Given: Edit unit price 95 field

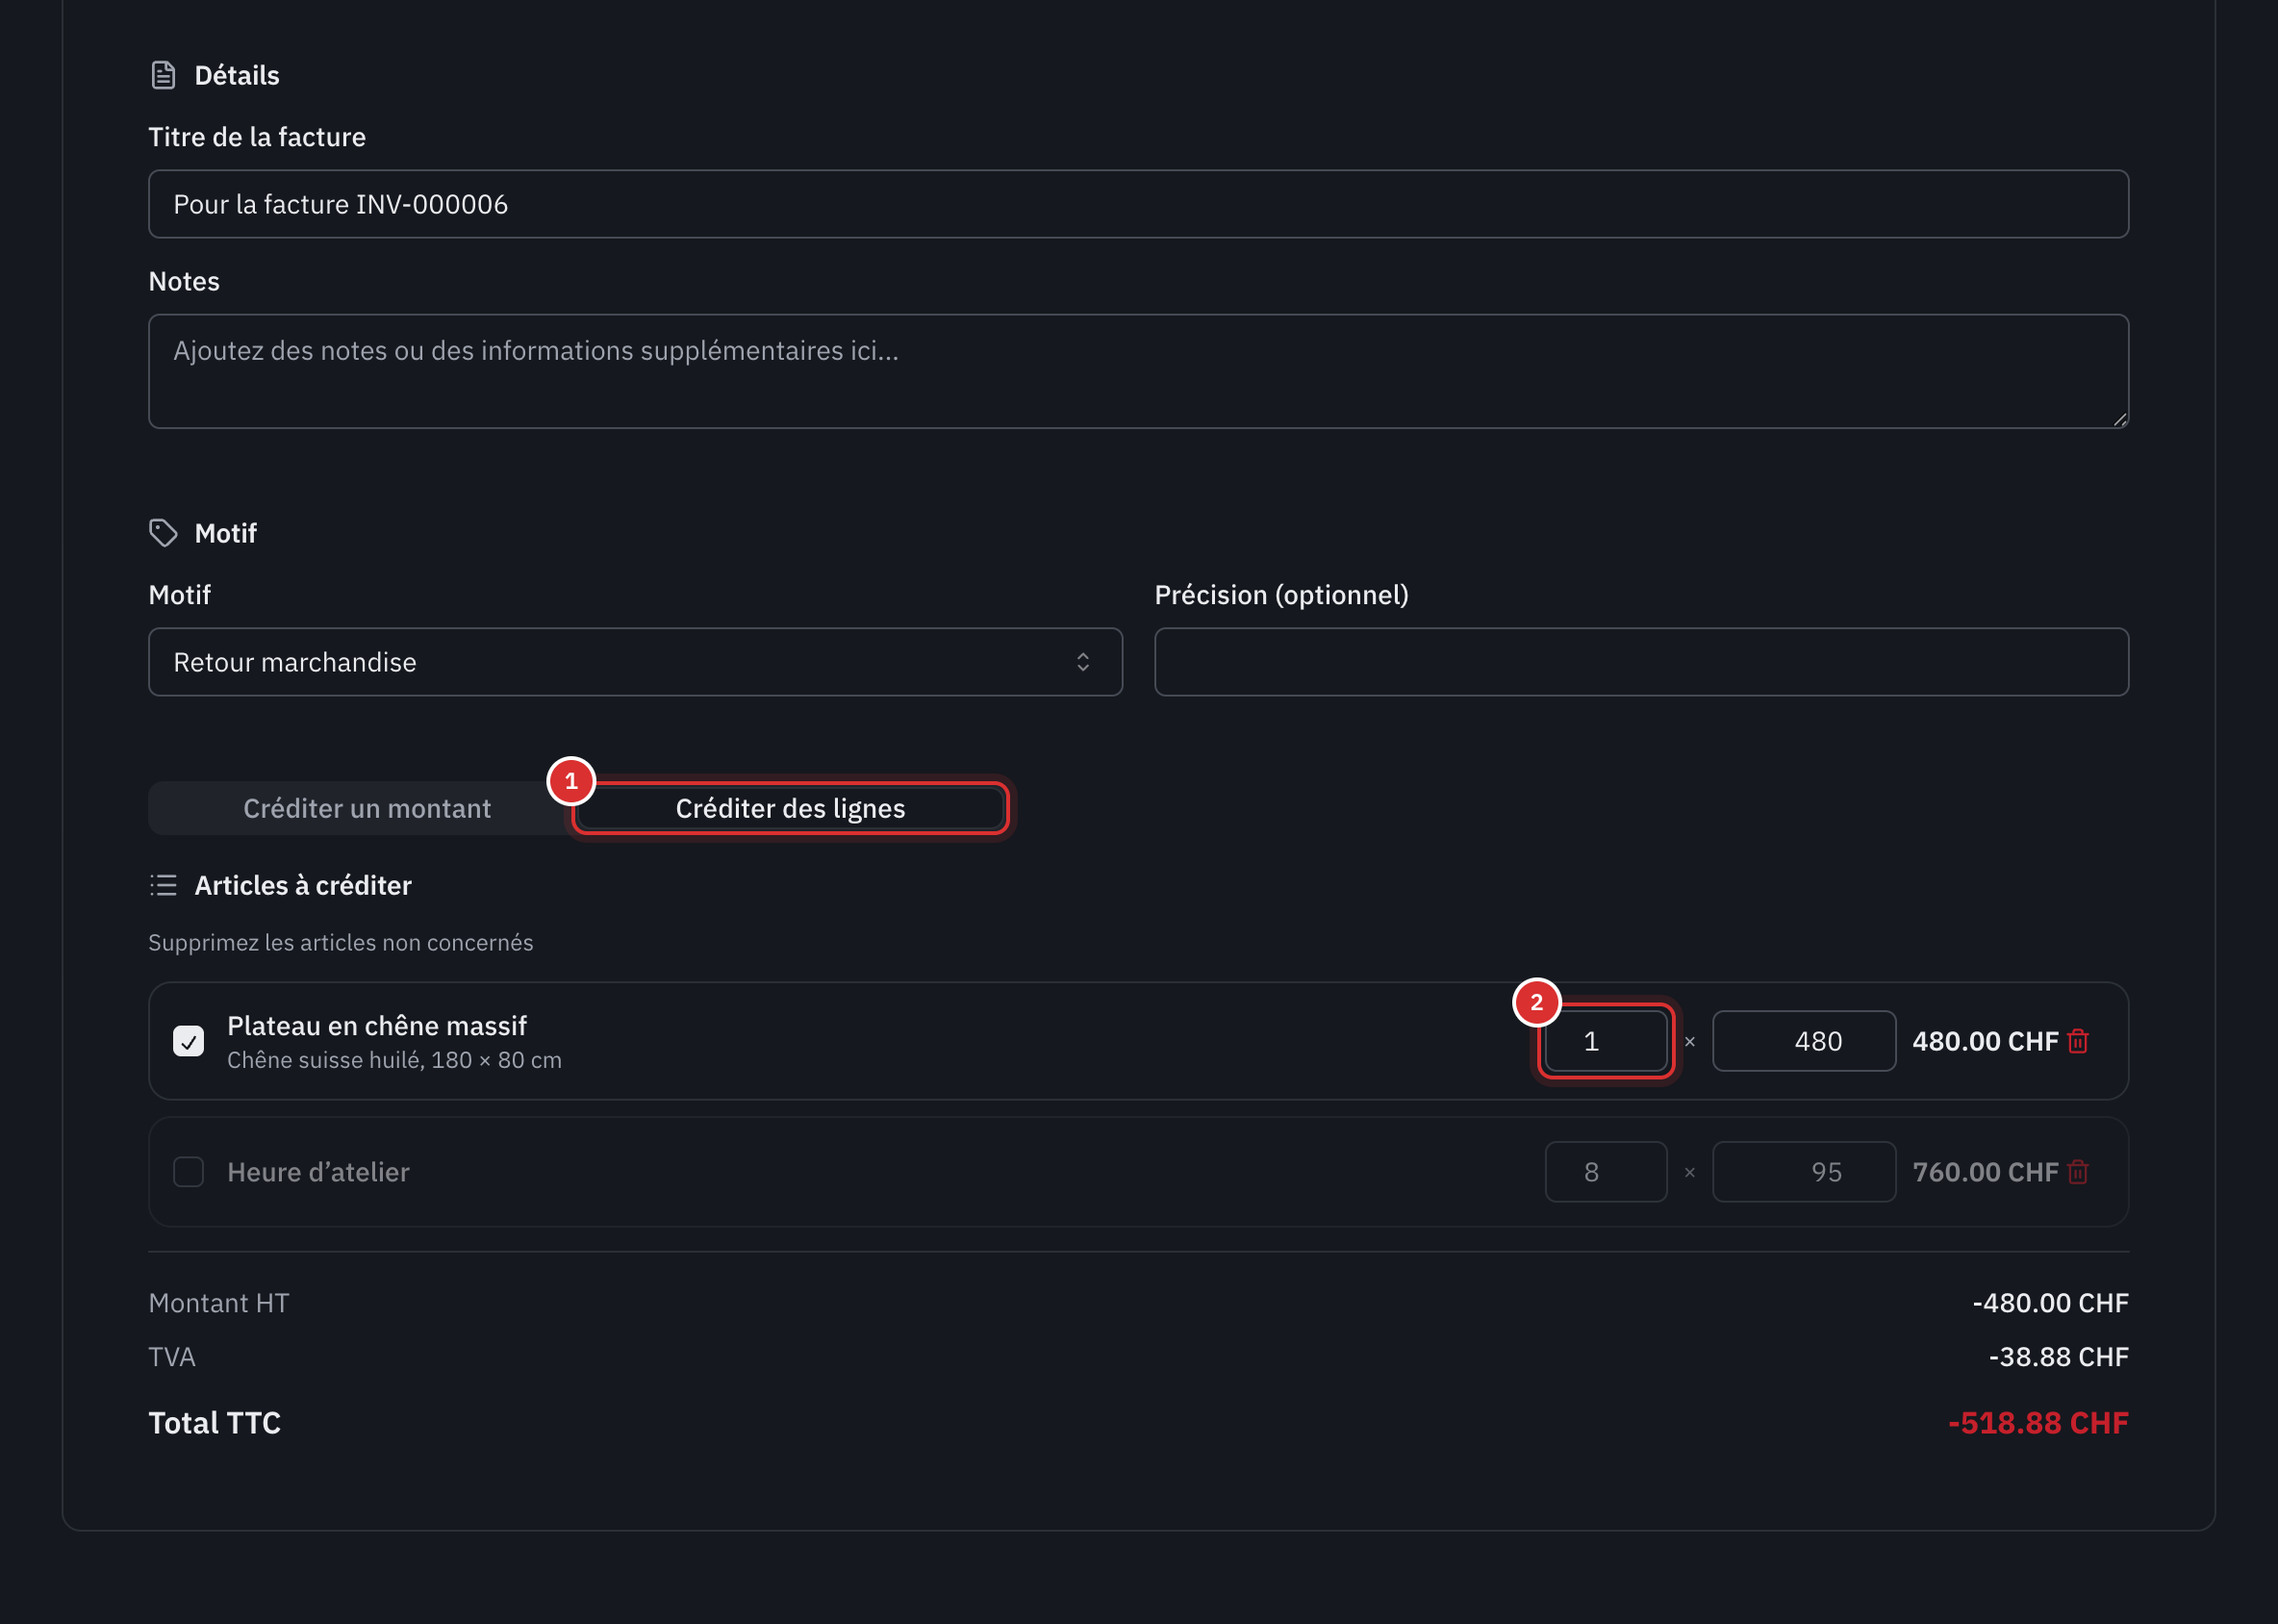Looking at the screenshot, I should [1804, 1172].
